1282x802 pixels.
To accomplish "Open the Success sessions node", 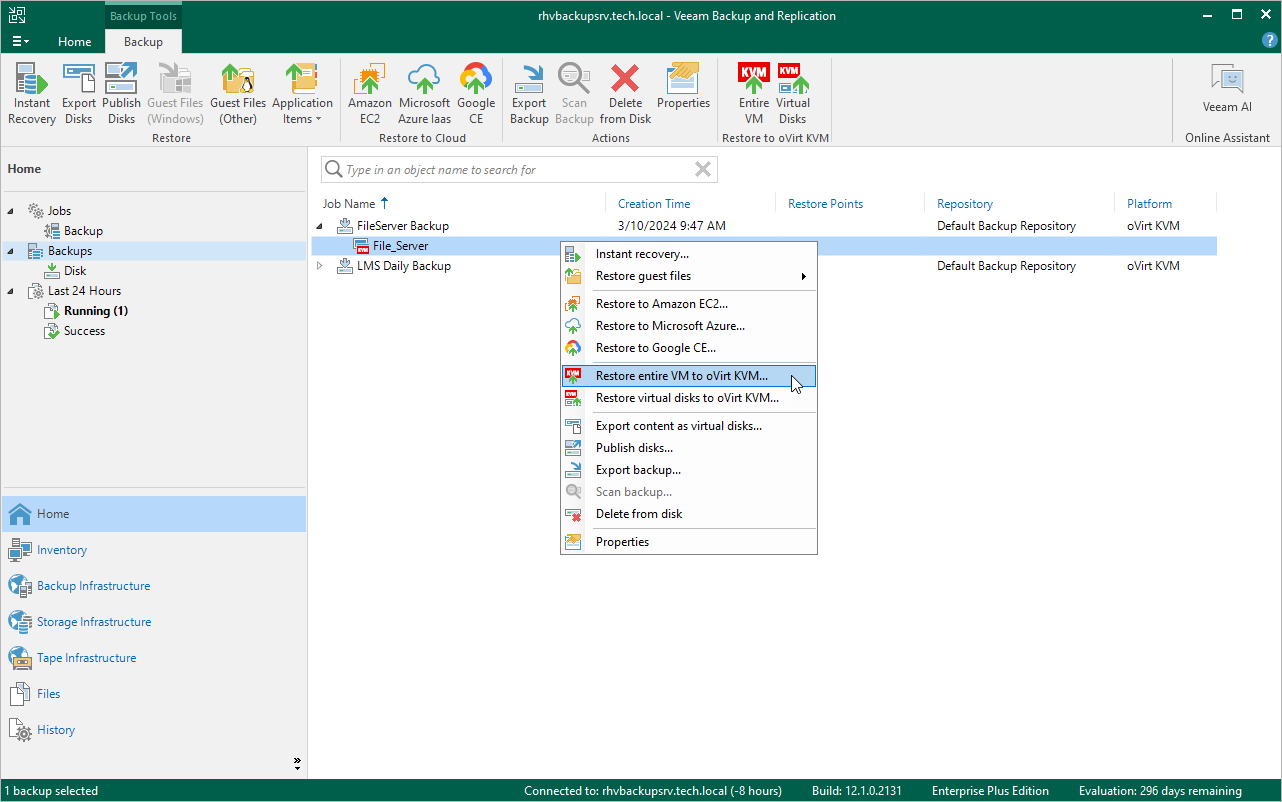I will pyautogui.click(x=84, y=331).
